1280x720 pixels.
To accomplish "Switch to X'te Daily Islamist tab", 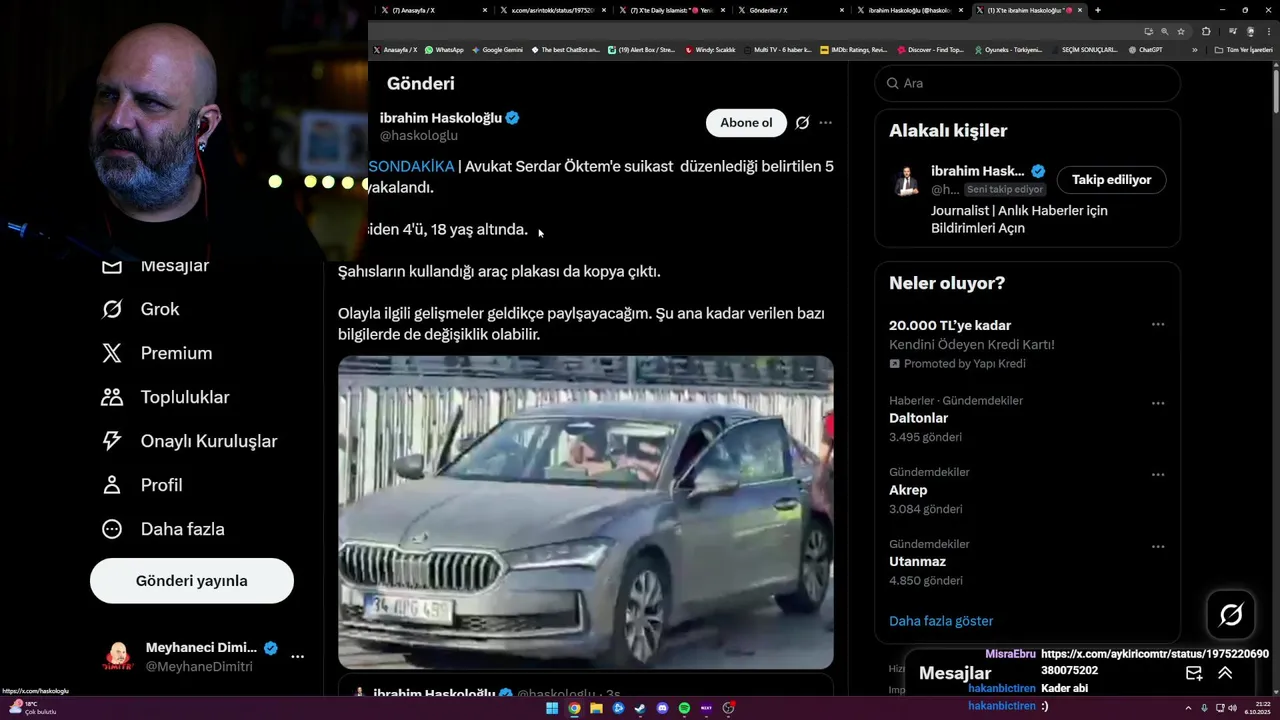I will [x=670, y=10].
